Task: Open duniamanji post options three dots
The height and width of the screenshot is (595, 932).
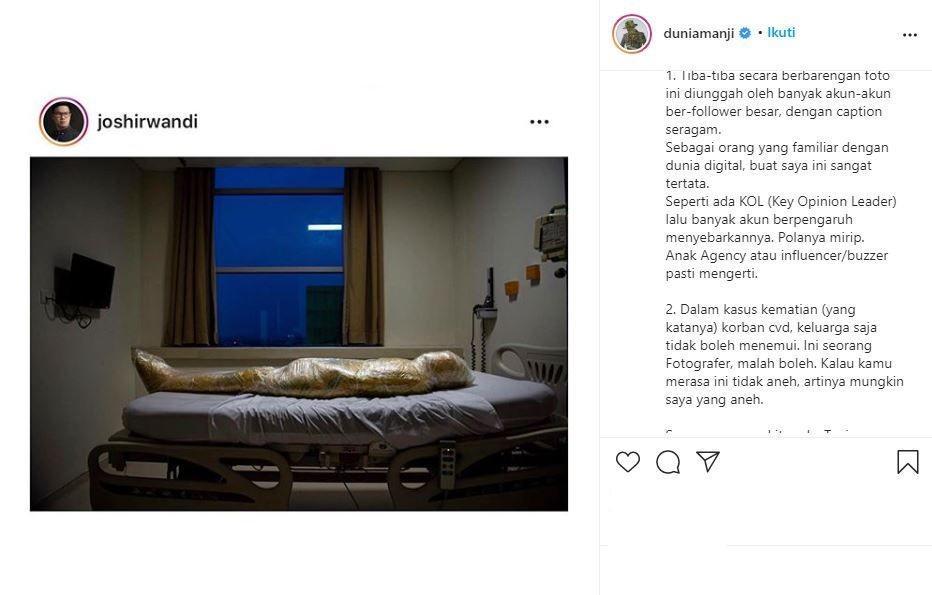Action: 909,35
